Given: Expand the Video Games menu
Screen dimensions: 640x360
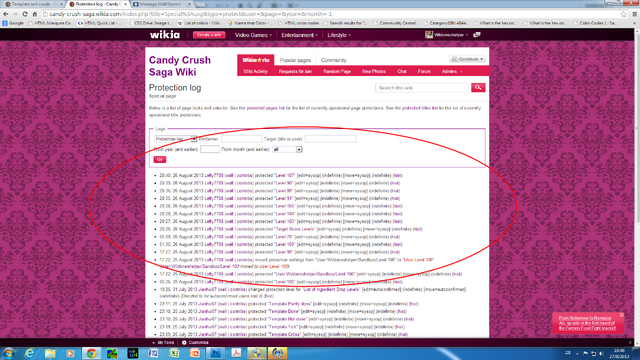Looking at the screenshot, I should tap(253, 35).
